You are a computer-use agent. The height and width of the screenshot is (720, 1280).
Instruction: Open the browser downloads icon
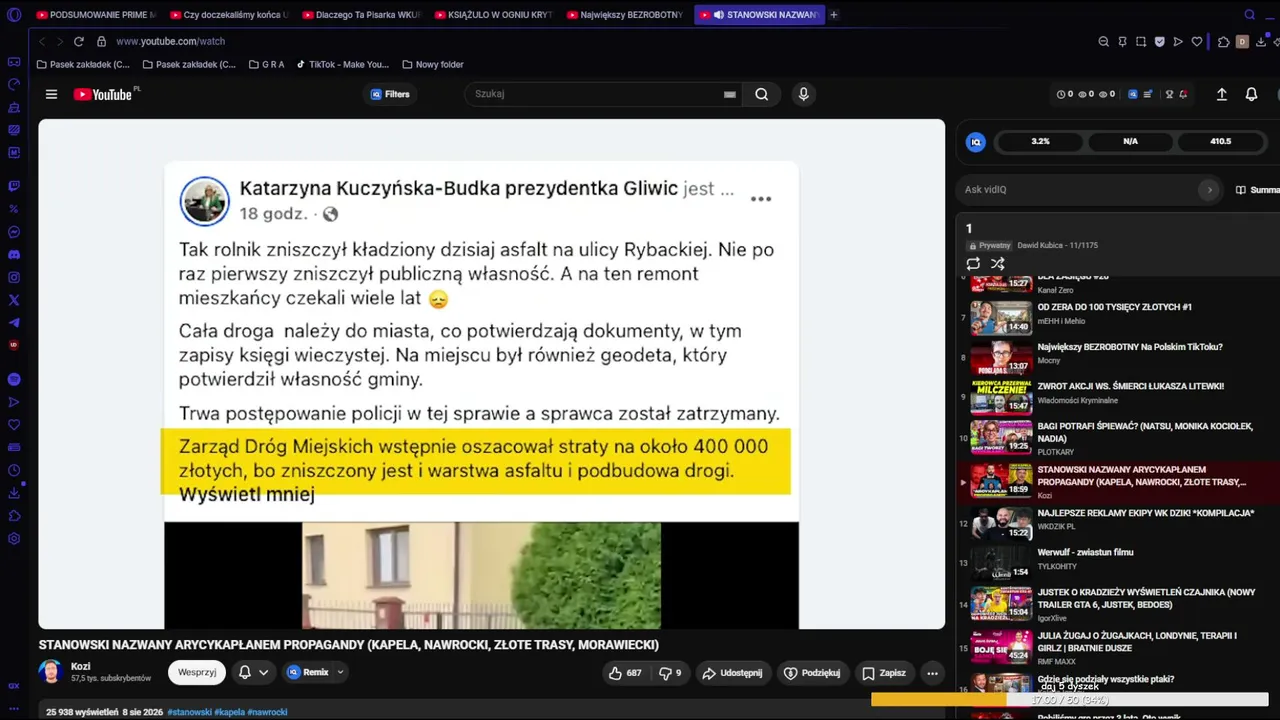pos(1261,41)
